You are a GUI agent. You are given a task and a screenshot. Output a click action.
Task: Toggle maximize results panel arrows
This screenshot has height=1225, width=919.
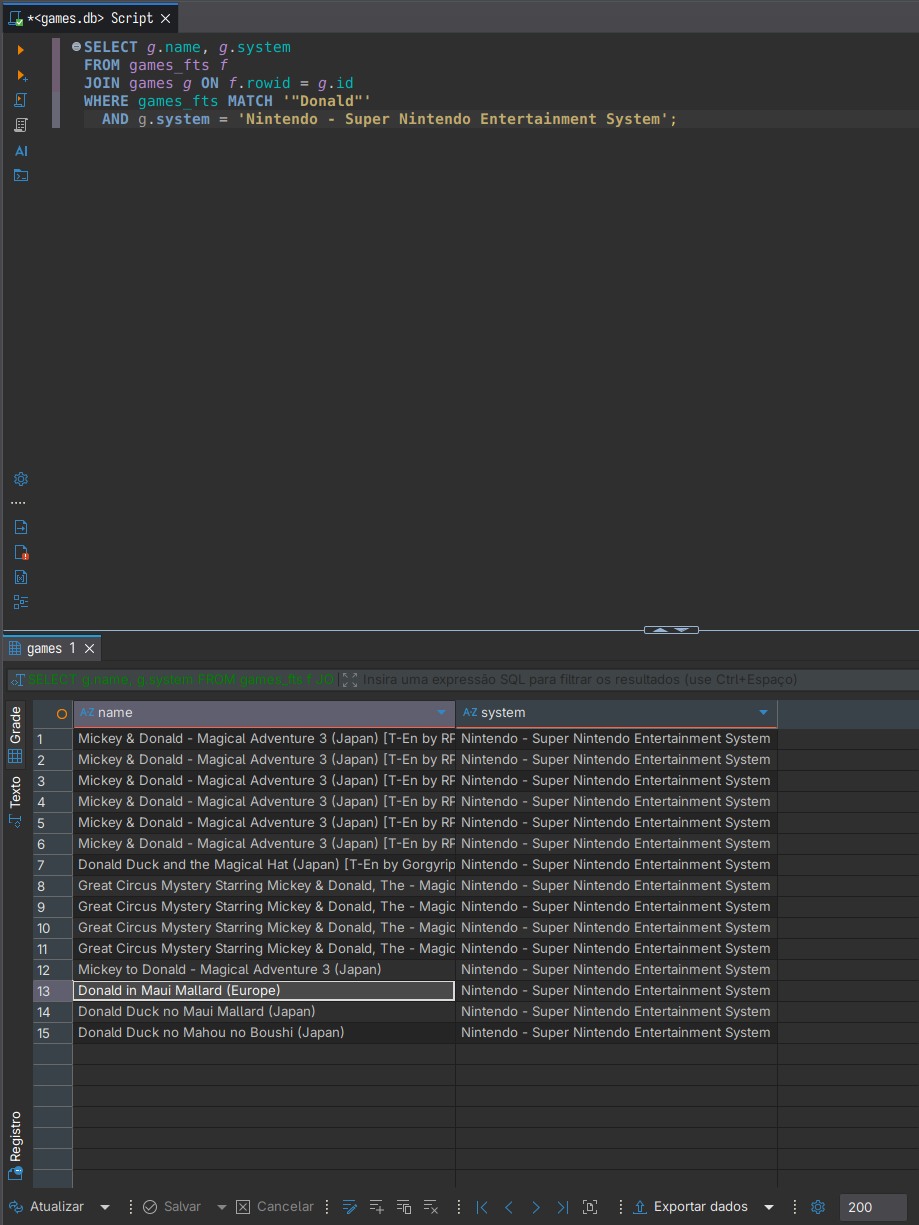(671, 630)
